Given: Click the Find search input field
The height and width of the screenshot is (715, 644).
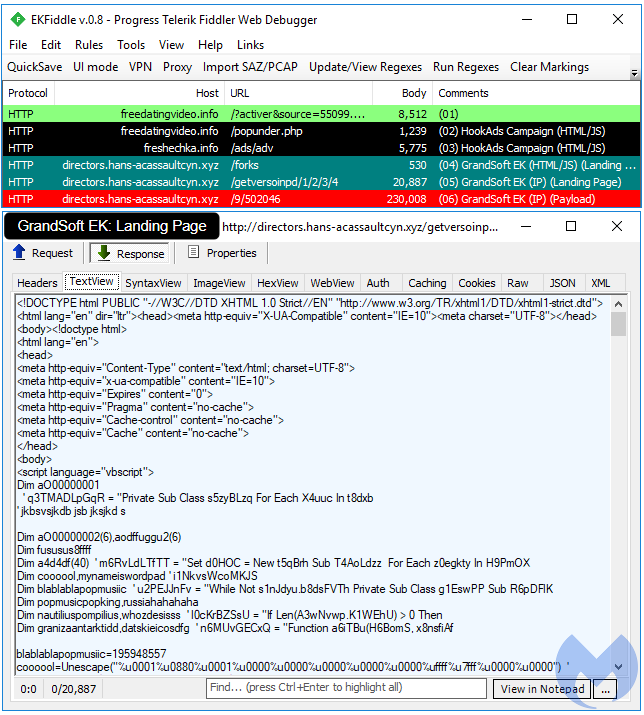Looking at the screenshot, I should tap(346, 688).
